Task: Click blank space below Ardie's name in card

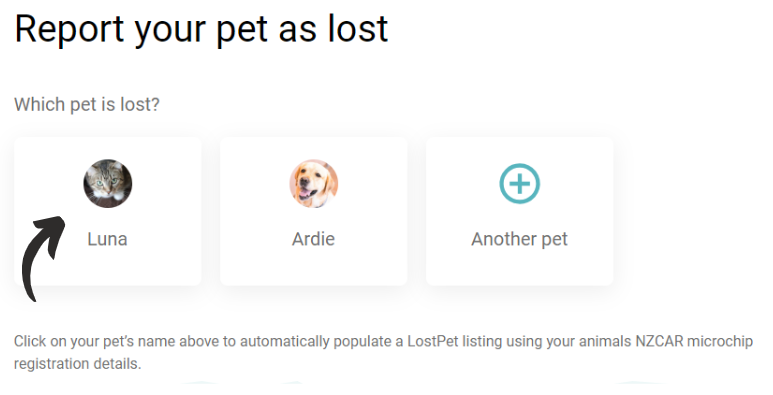Action: (314, 267)
